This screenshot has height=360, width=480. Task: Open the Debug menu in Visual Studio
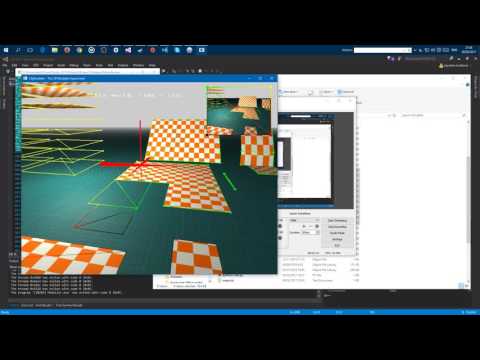(74, 65)
